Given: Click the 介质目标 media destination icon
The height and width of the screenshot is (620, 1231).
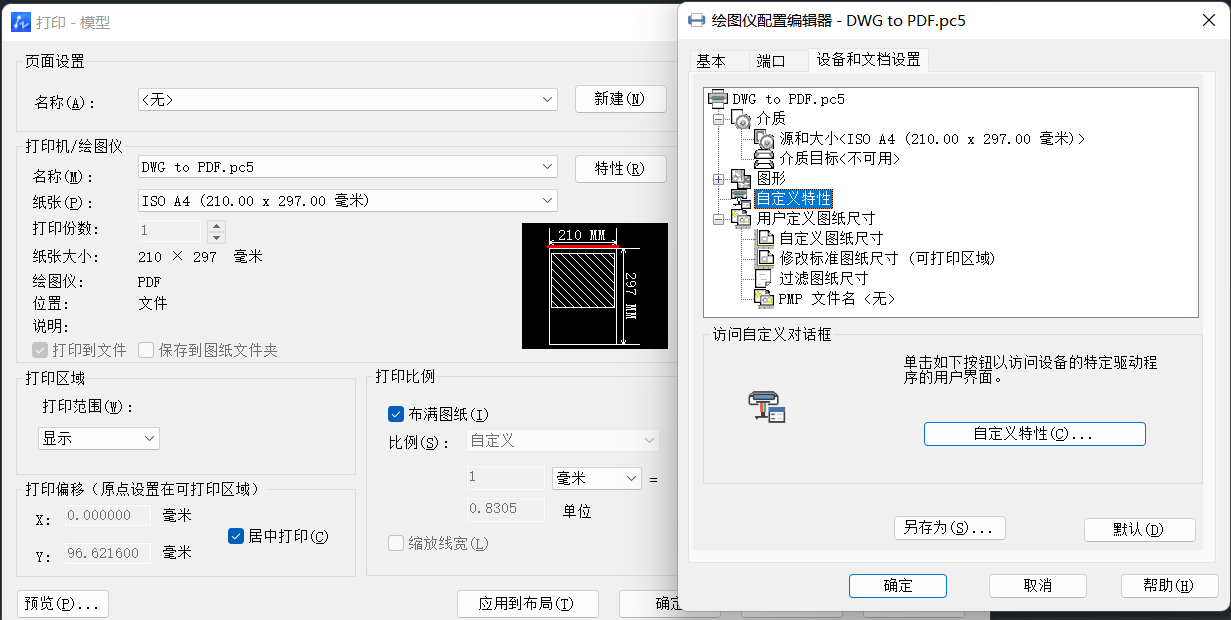Looking at the screenshot, I should (764, 158).
